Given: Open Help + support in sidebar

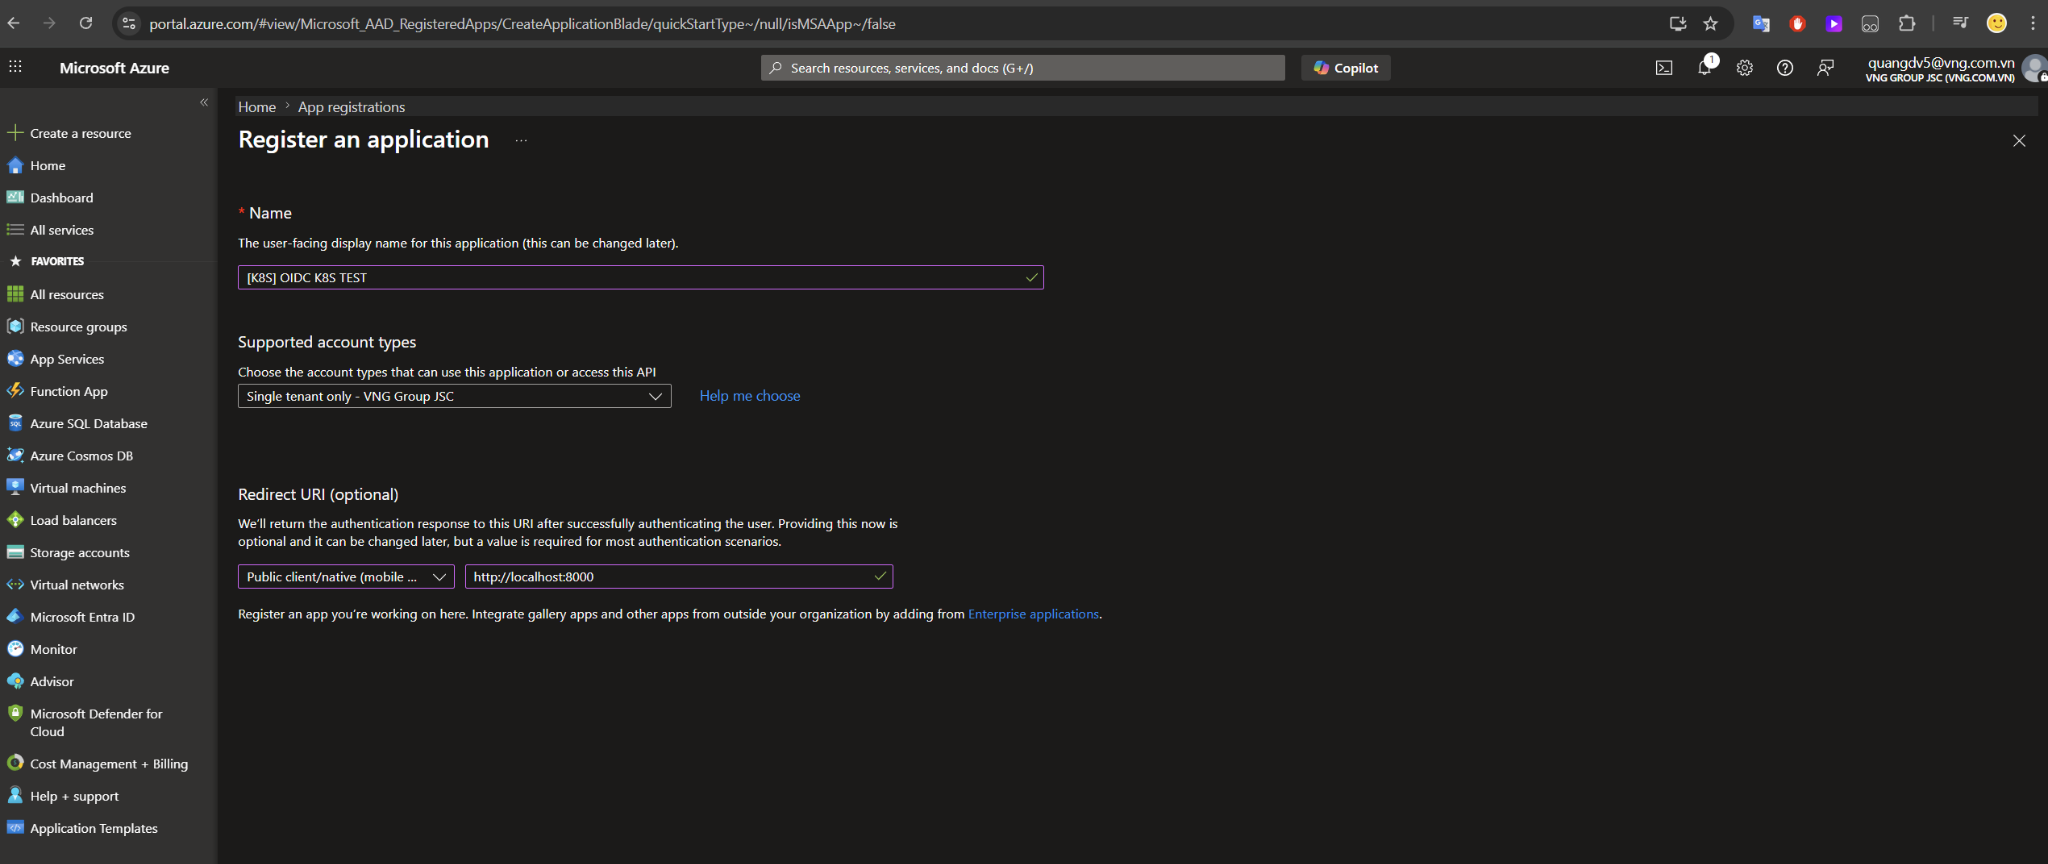Looking at the screenshot, I should (x=74, y=796).
